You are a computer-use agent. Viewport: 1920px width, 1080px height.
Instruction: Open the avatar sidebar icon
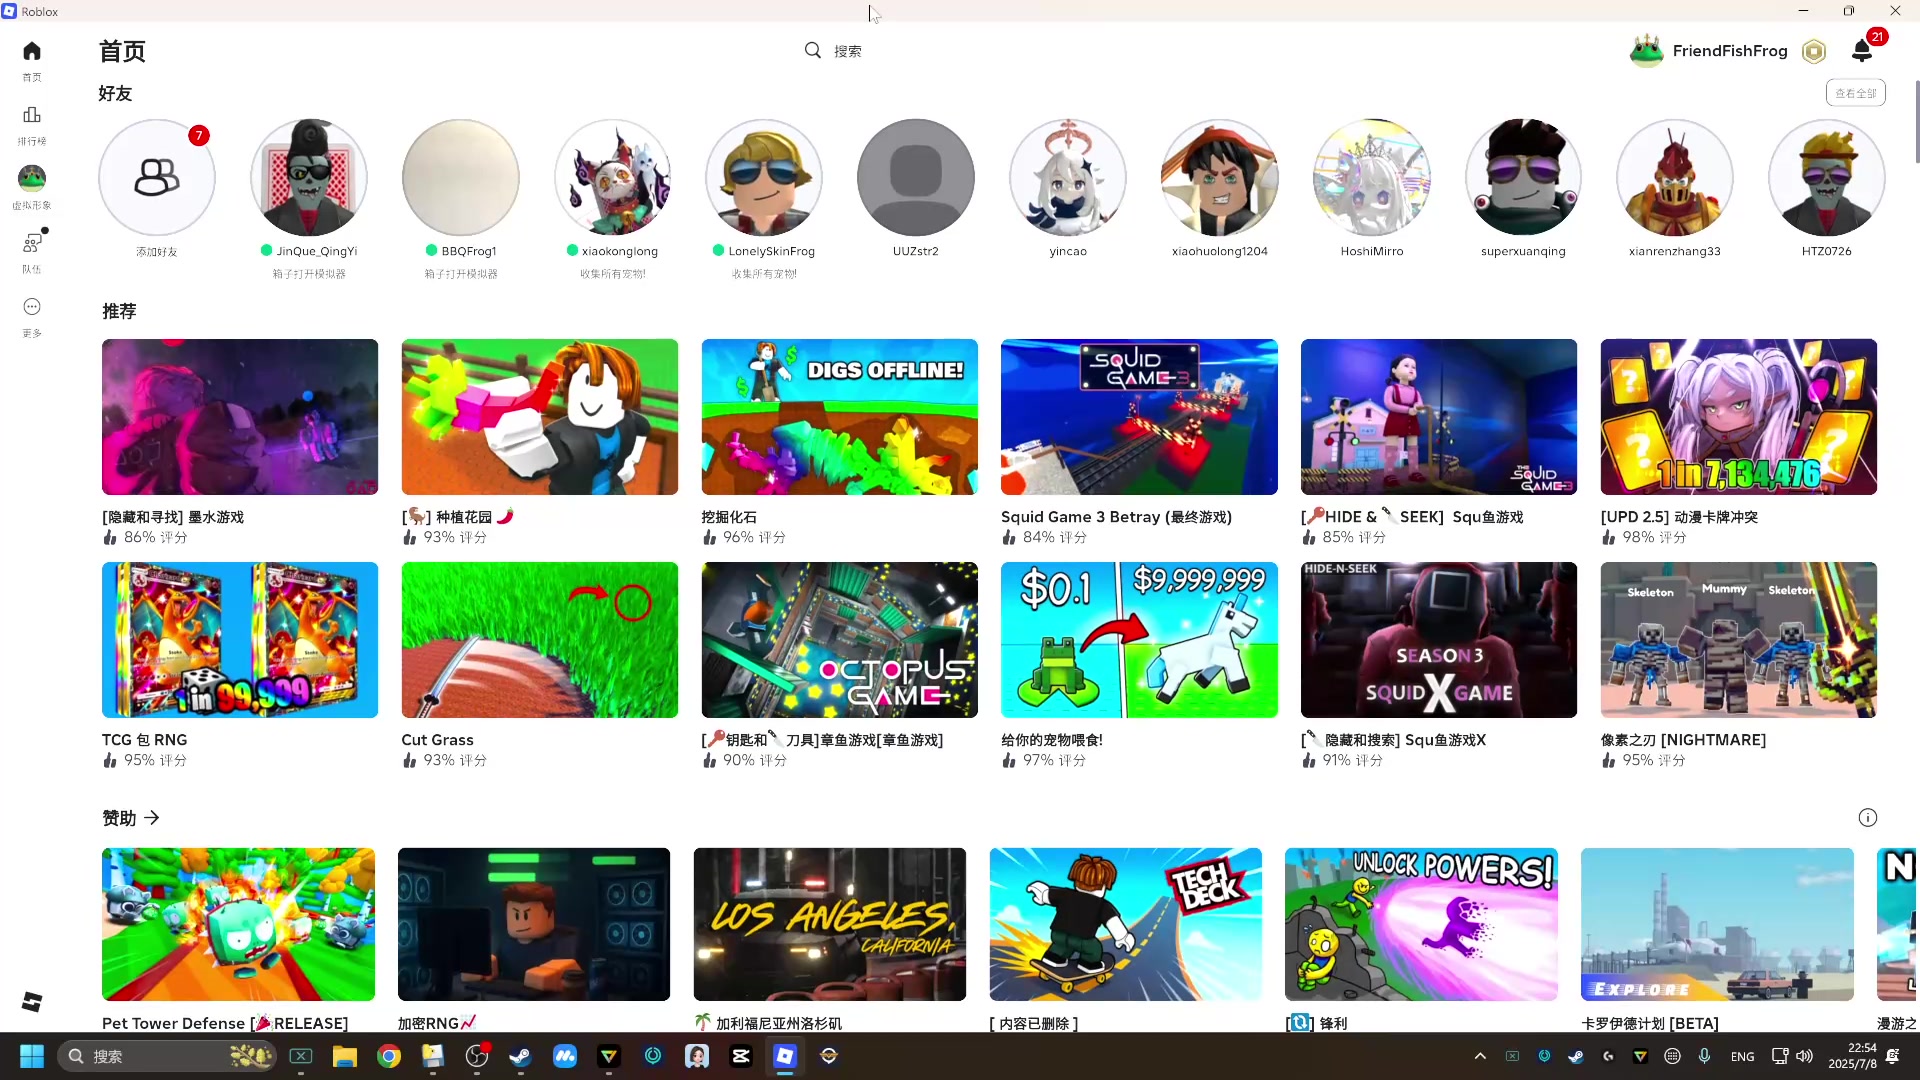pyautogui.click(x=32, y=178)
